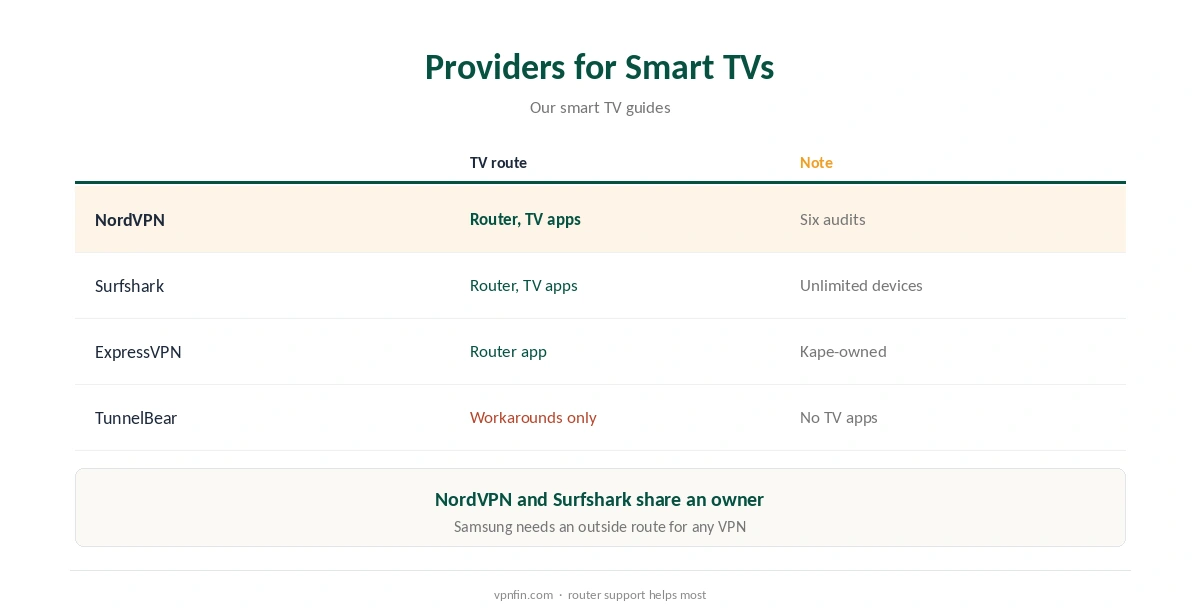Click 'router support helps most' footer text
The image size is (1200, 614).
click(637, 595)
